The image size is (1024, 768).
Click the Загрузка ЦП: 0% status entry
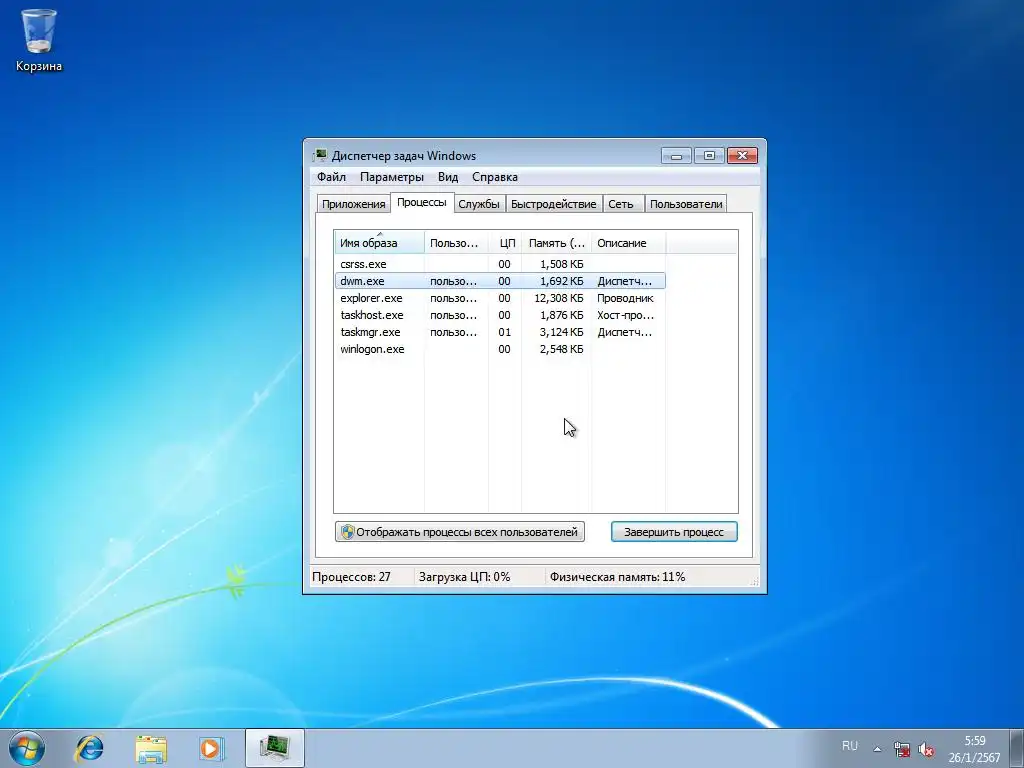[464, 577]
